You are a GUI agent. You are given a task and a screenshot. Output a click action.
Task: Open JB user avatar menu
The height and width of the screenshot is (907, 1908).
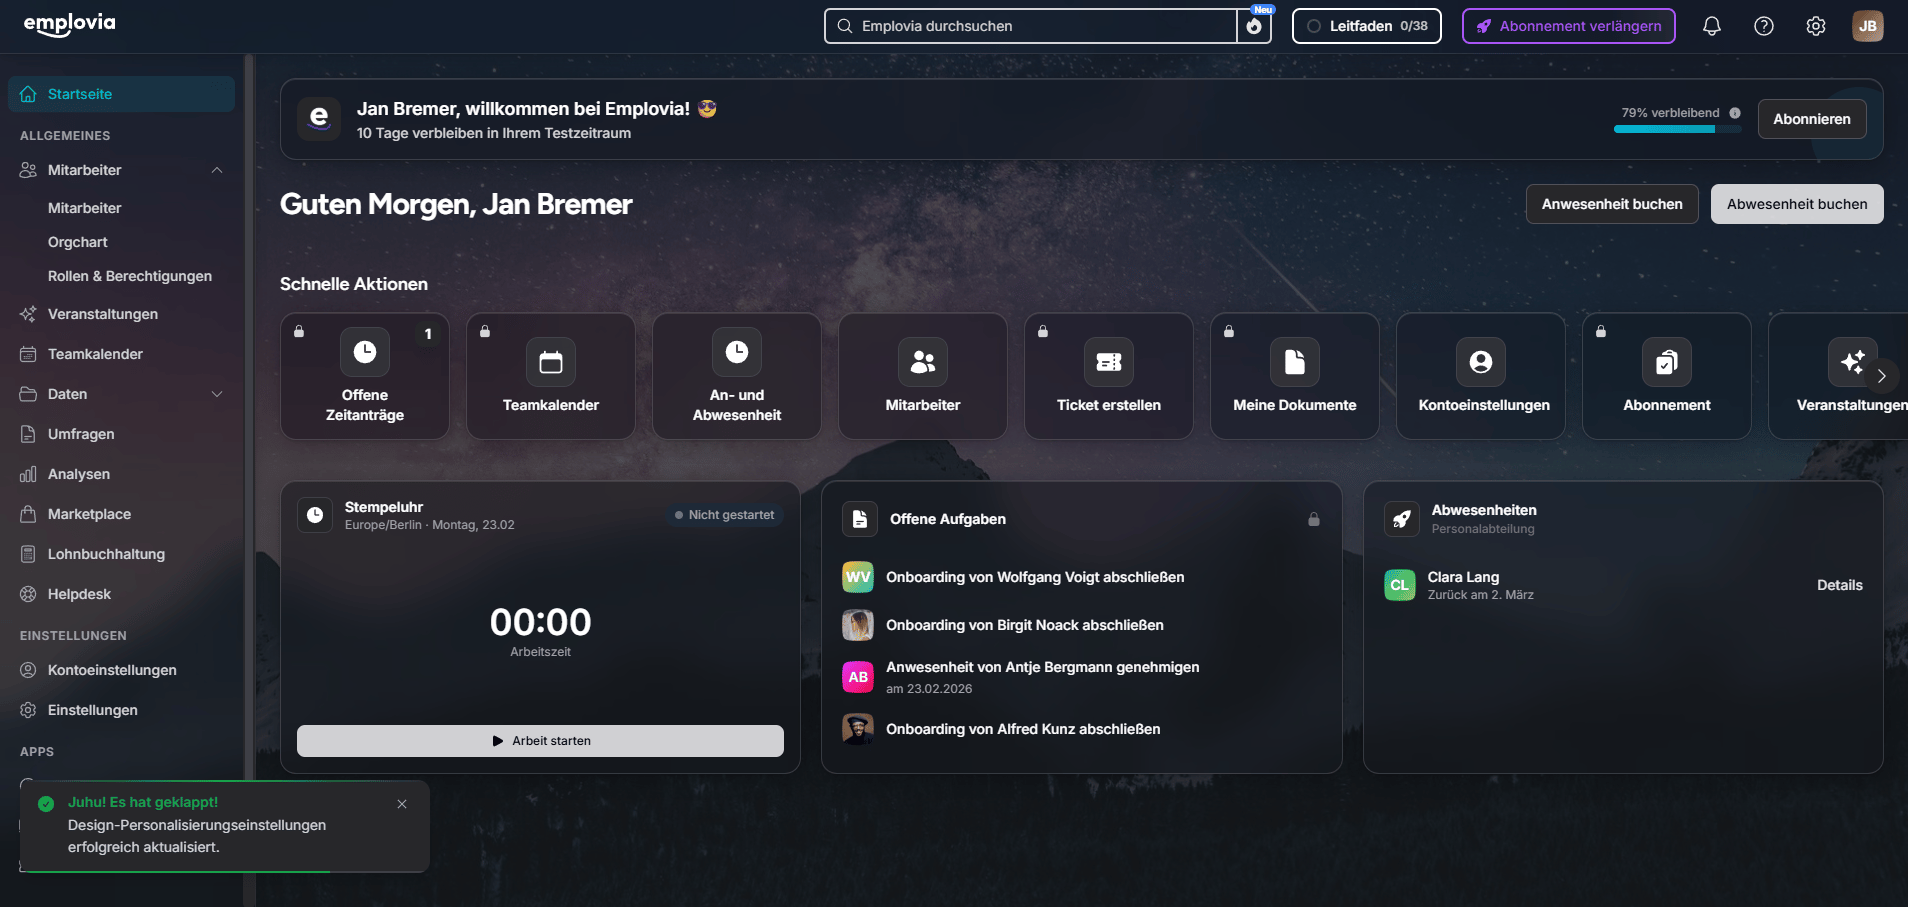tap(1867, 26)
